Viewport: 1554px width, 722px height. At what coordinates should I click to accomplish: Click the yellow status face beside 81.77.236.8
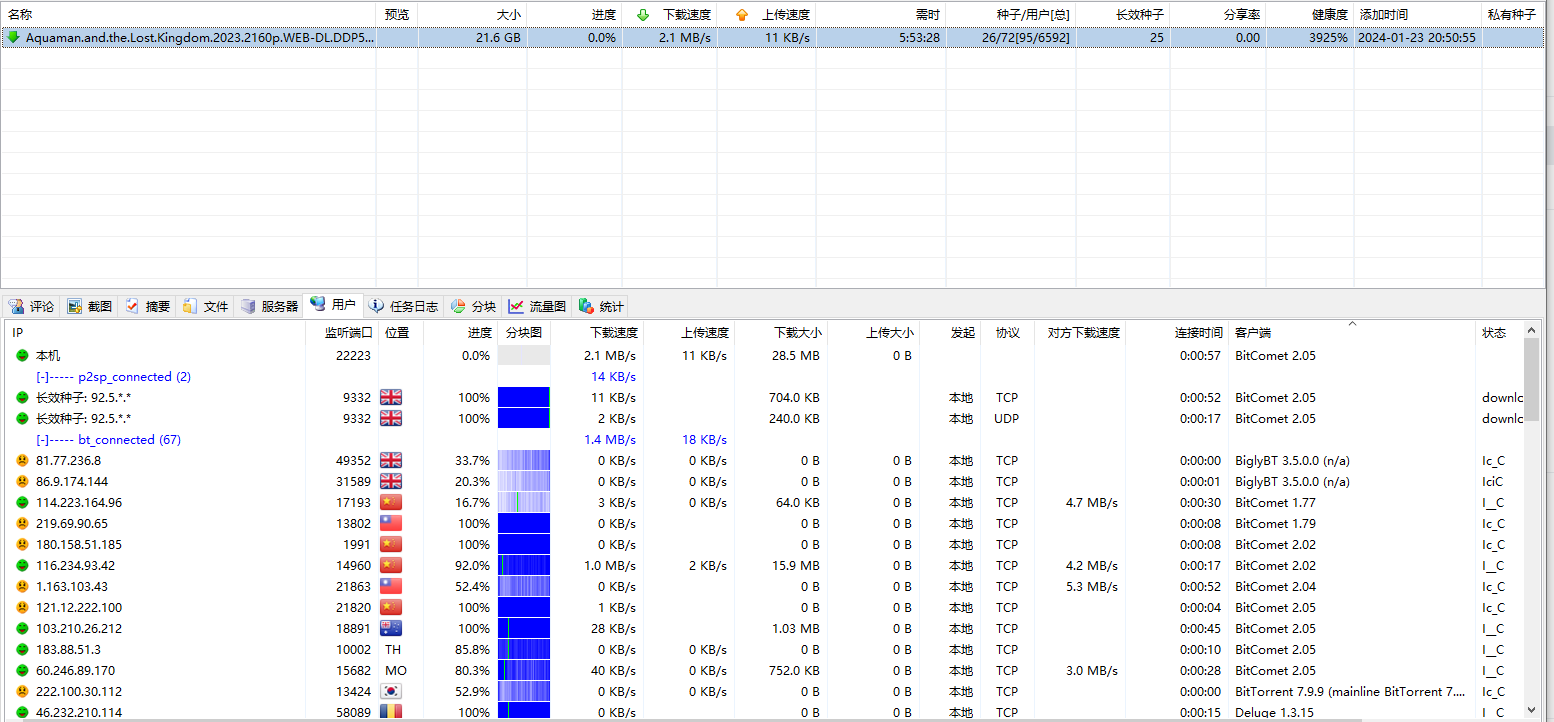pos(22,461)
